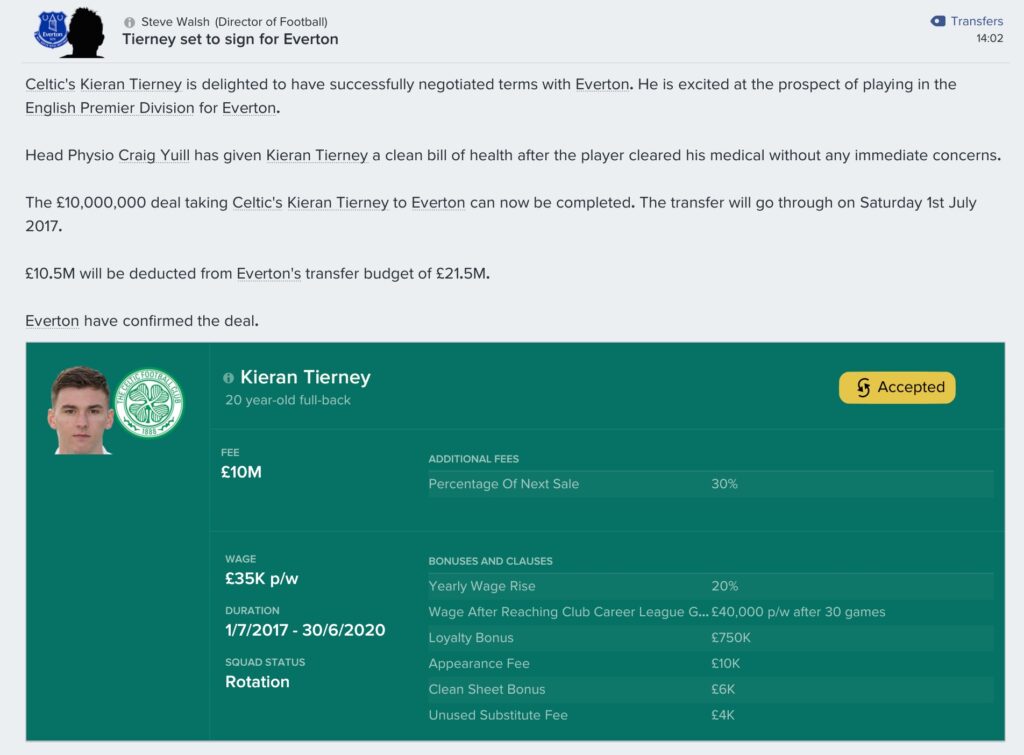This screenshot has height=755, width=1024.
Task: Click the circular arrows icon in Accepted
Action: click(863, 387)
